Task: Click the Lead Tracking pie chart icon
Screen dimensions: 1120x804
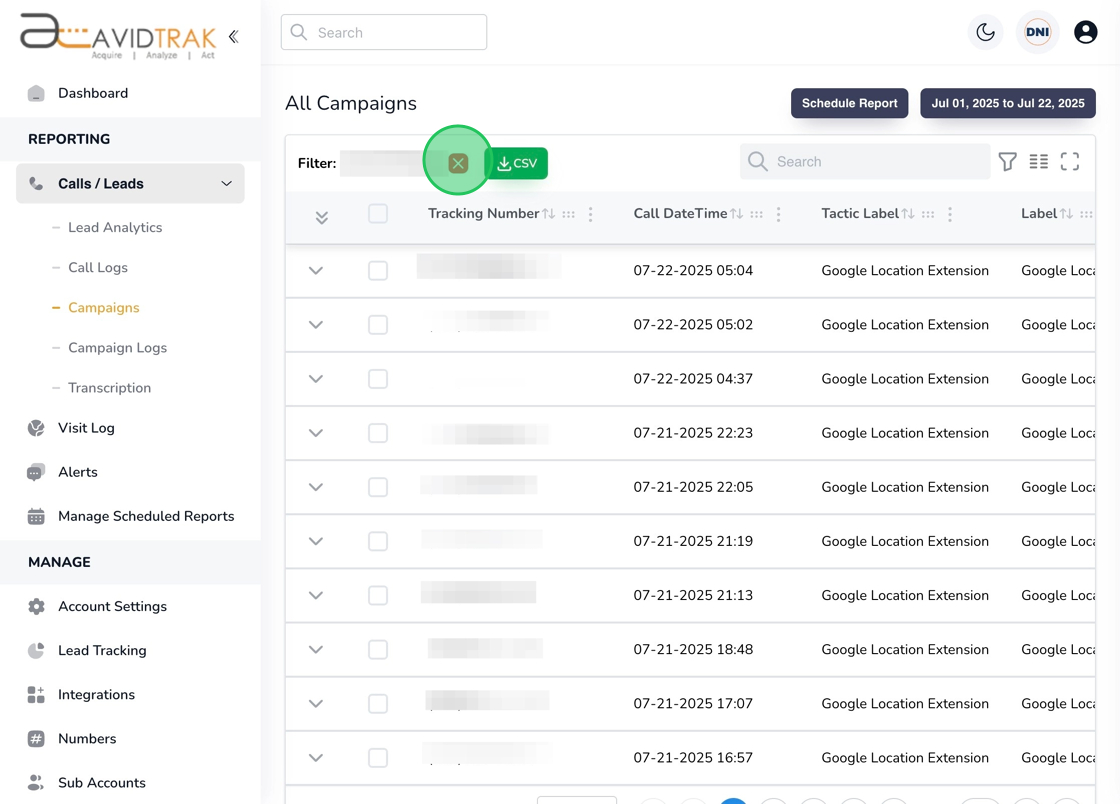Action: pos(36,651)
